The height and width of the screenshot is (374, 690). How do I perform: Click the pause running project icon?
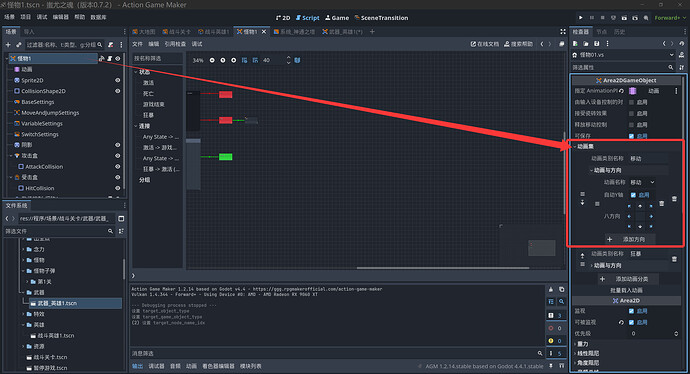591,18
